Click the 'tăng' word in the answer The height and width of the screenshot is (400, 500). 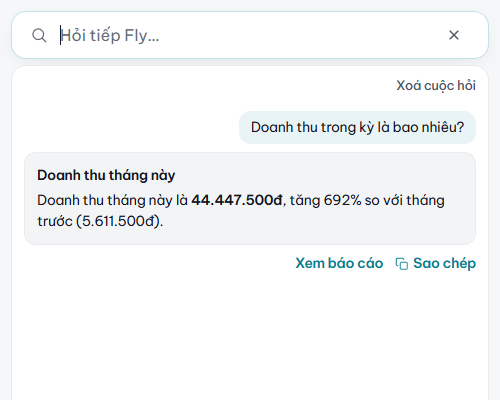point(305,201)
